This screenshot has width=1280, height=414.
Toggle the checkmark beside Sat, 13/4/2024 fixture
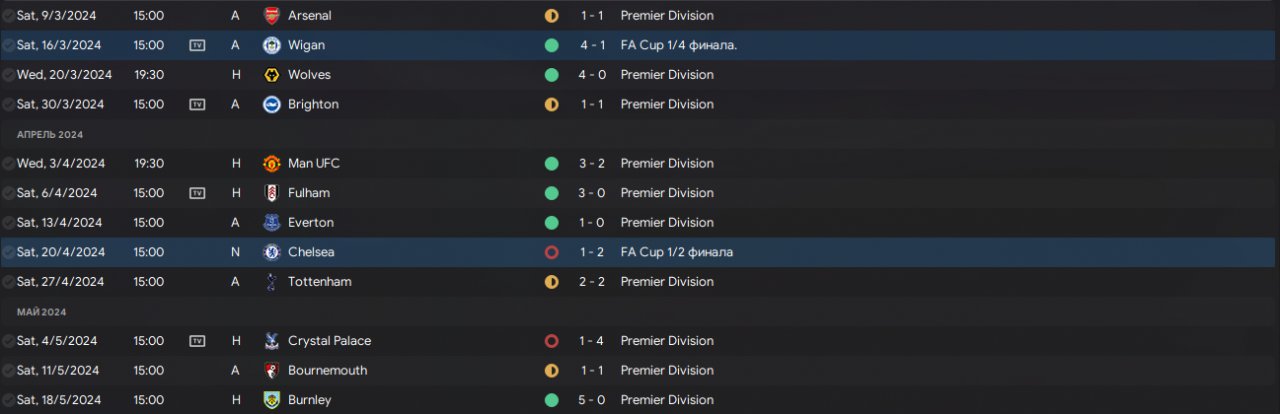click(8, 222)
